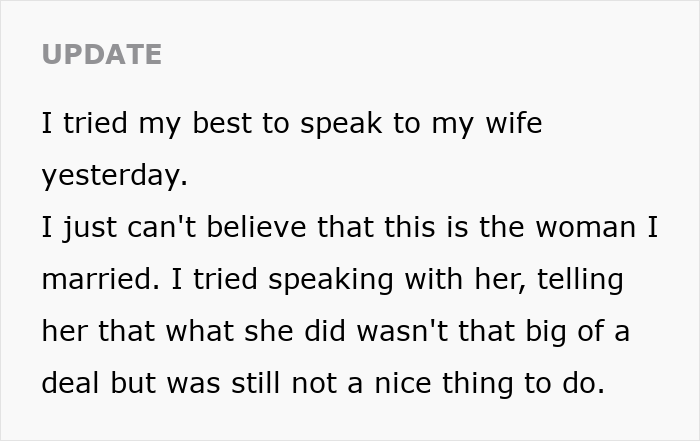Click the word "yesterday"
700x441 pixels.
pyautogui.click(x=112, y=176)
